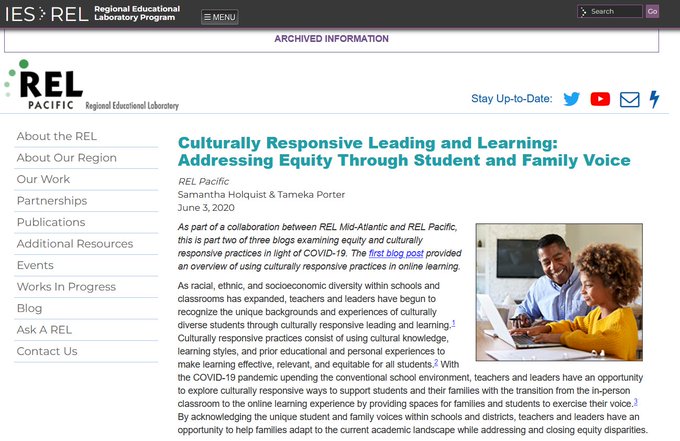The width and height of the screenshot is (680, 441).
Task: Click the lightning bolt news flash icon
Action: [x=654, y=99]
